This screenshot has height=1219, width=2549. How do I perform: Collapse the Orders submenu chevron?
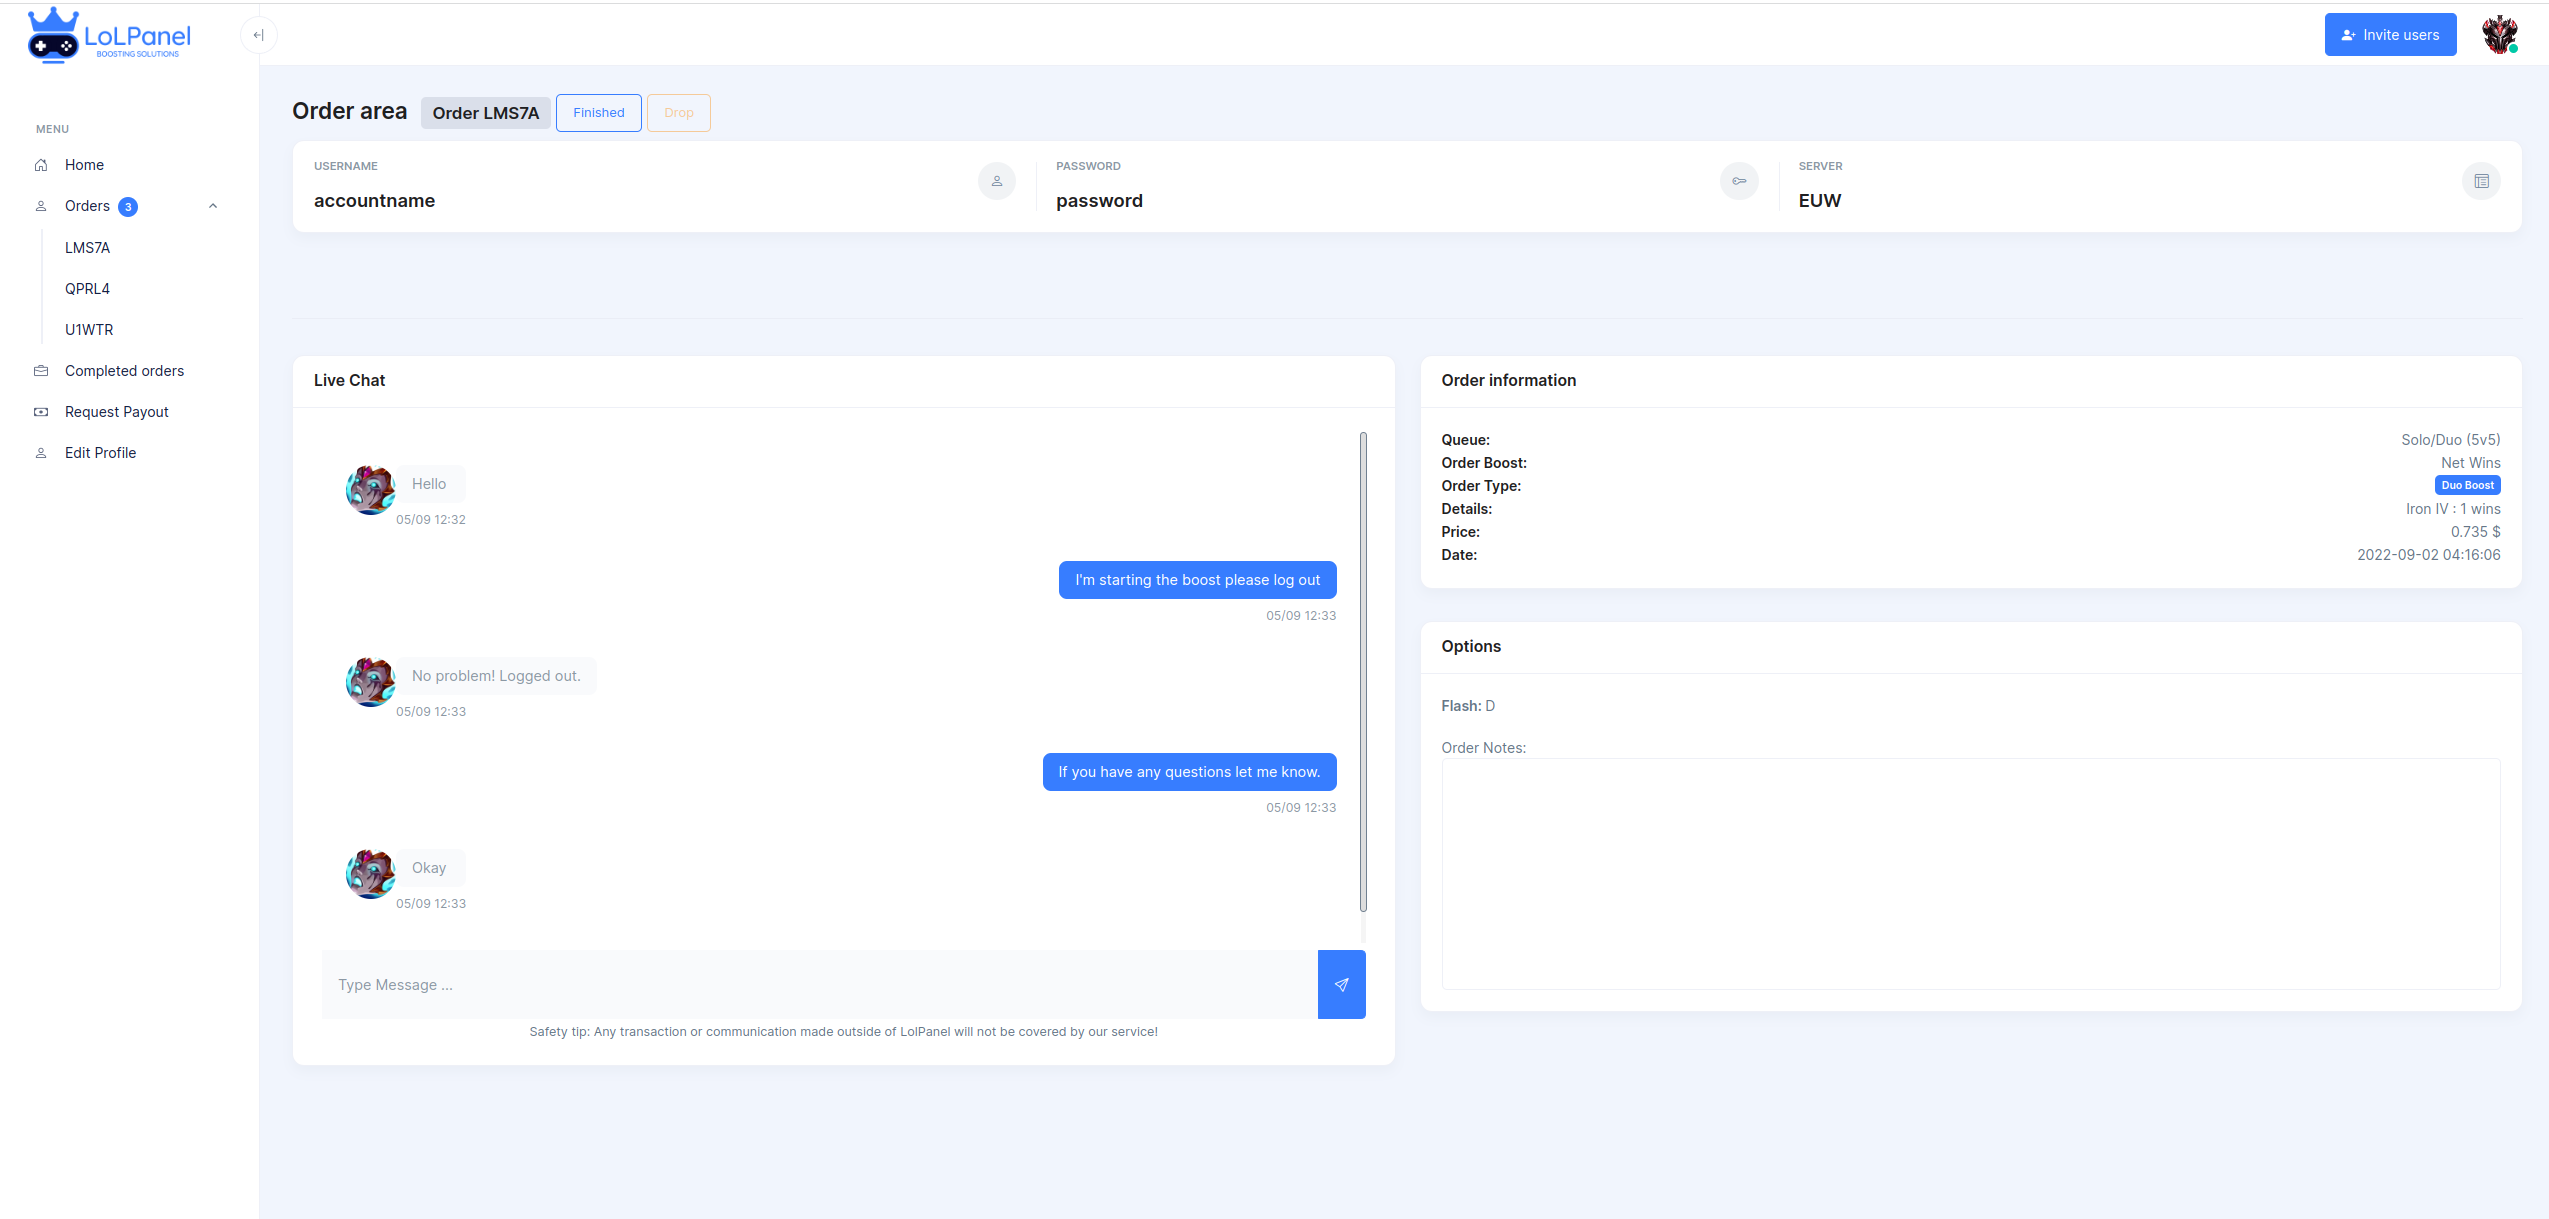(212, 206)
